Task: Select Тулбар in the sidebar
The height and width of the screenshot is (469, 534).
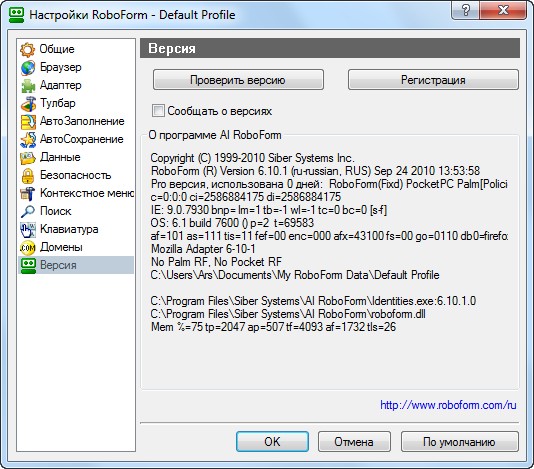Action: [76, 103]
